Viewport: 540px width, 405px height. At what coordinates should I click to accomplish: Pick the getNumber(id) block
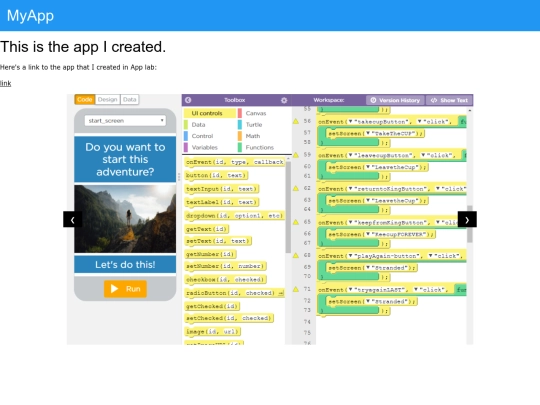pos(210,254)
